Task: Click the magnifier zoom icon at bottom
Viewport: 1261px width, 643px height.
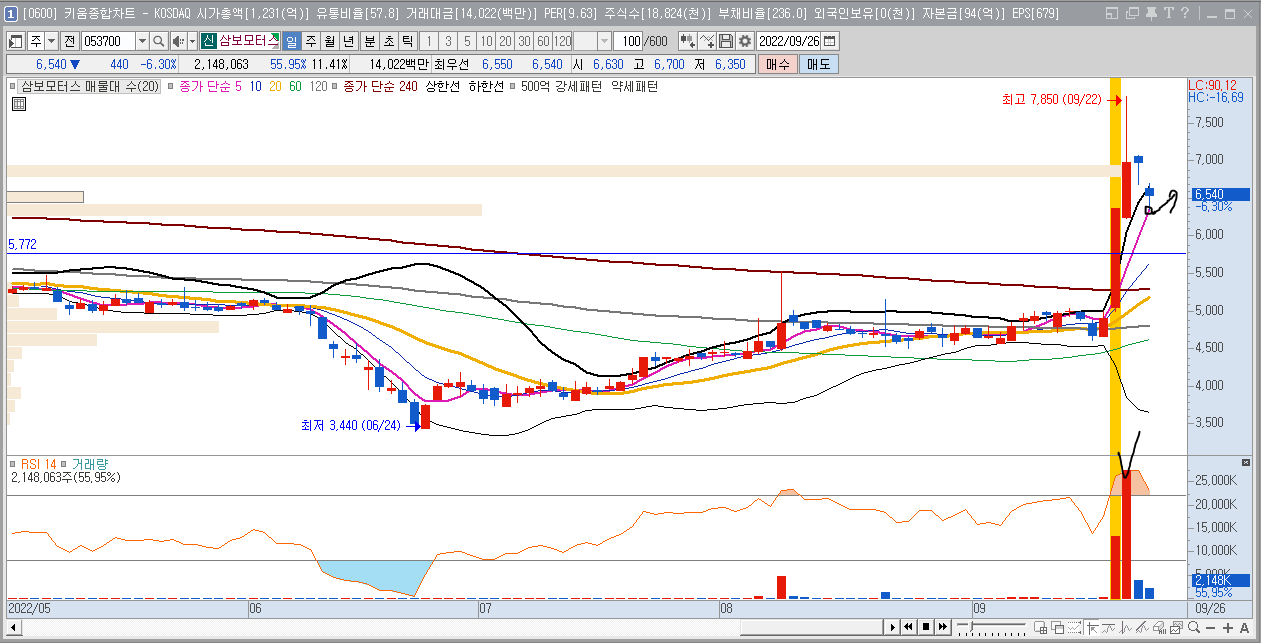Action: (x=1194, y=628)
